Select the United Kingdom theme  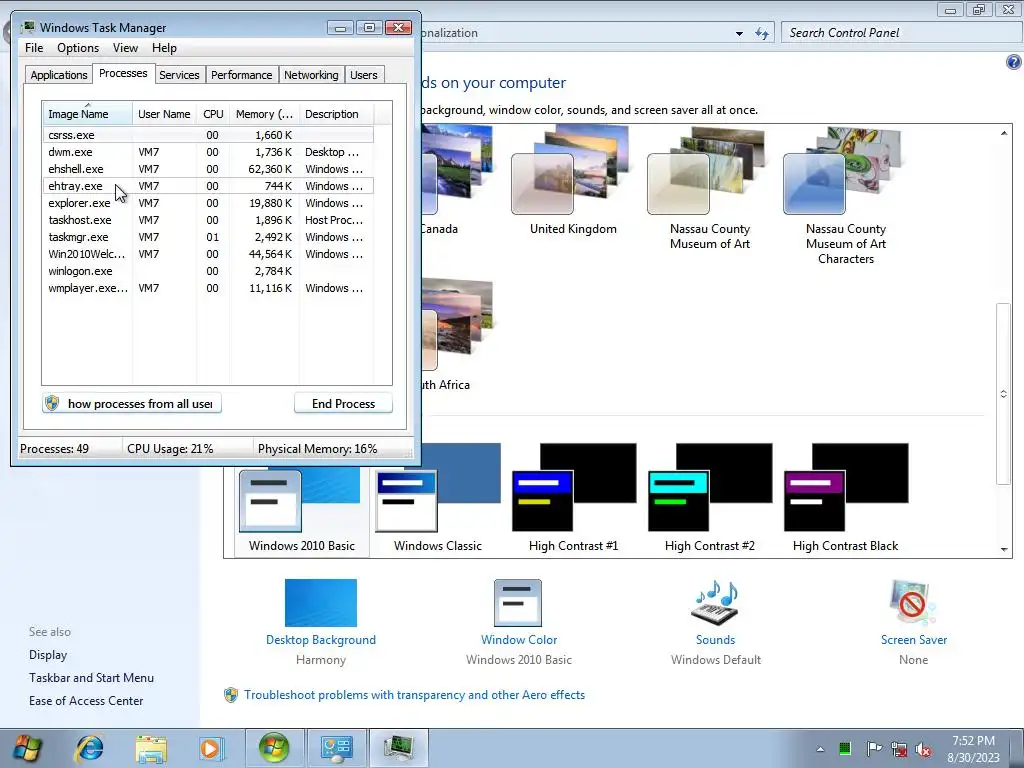click(x=573, y=182)
